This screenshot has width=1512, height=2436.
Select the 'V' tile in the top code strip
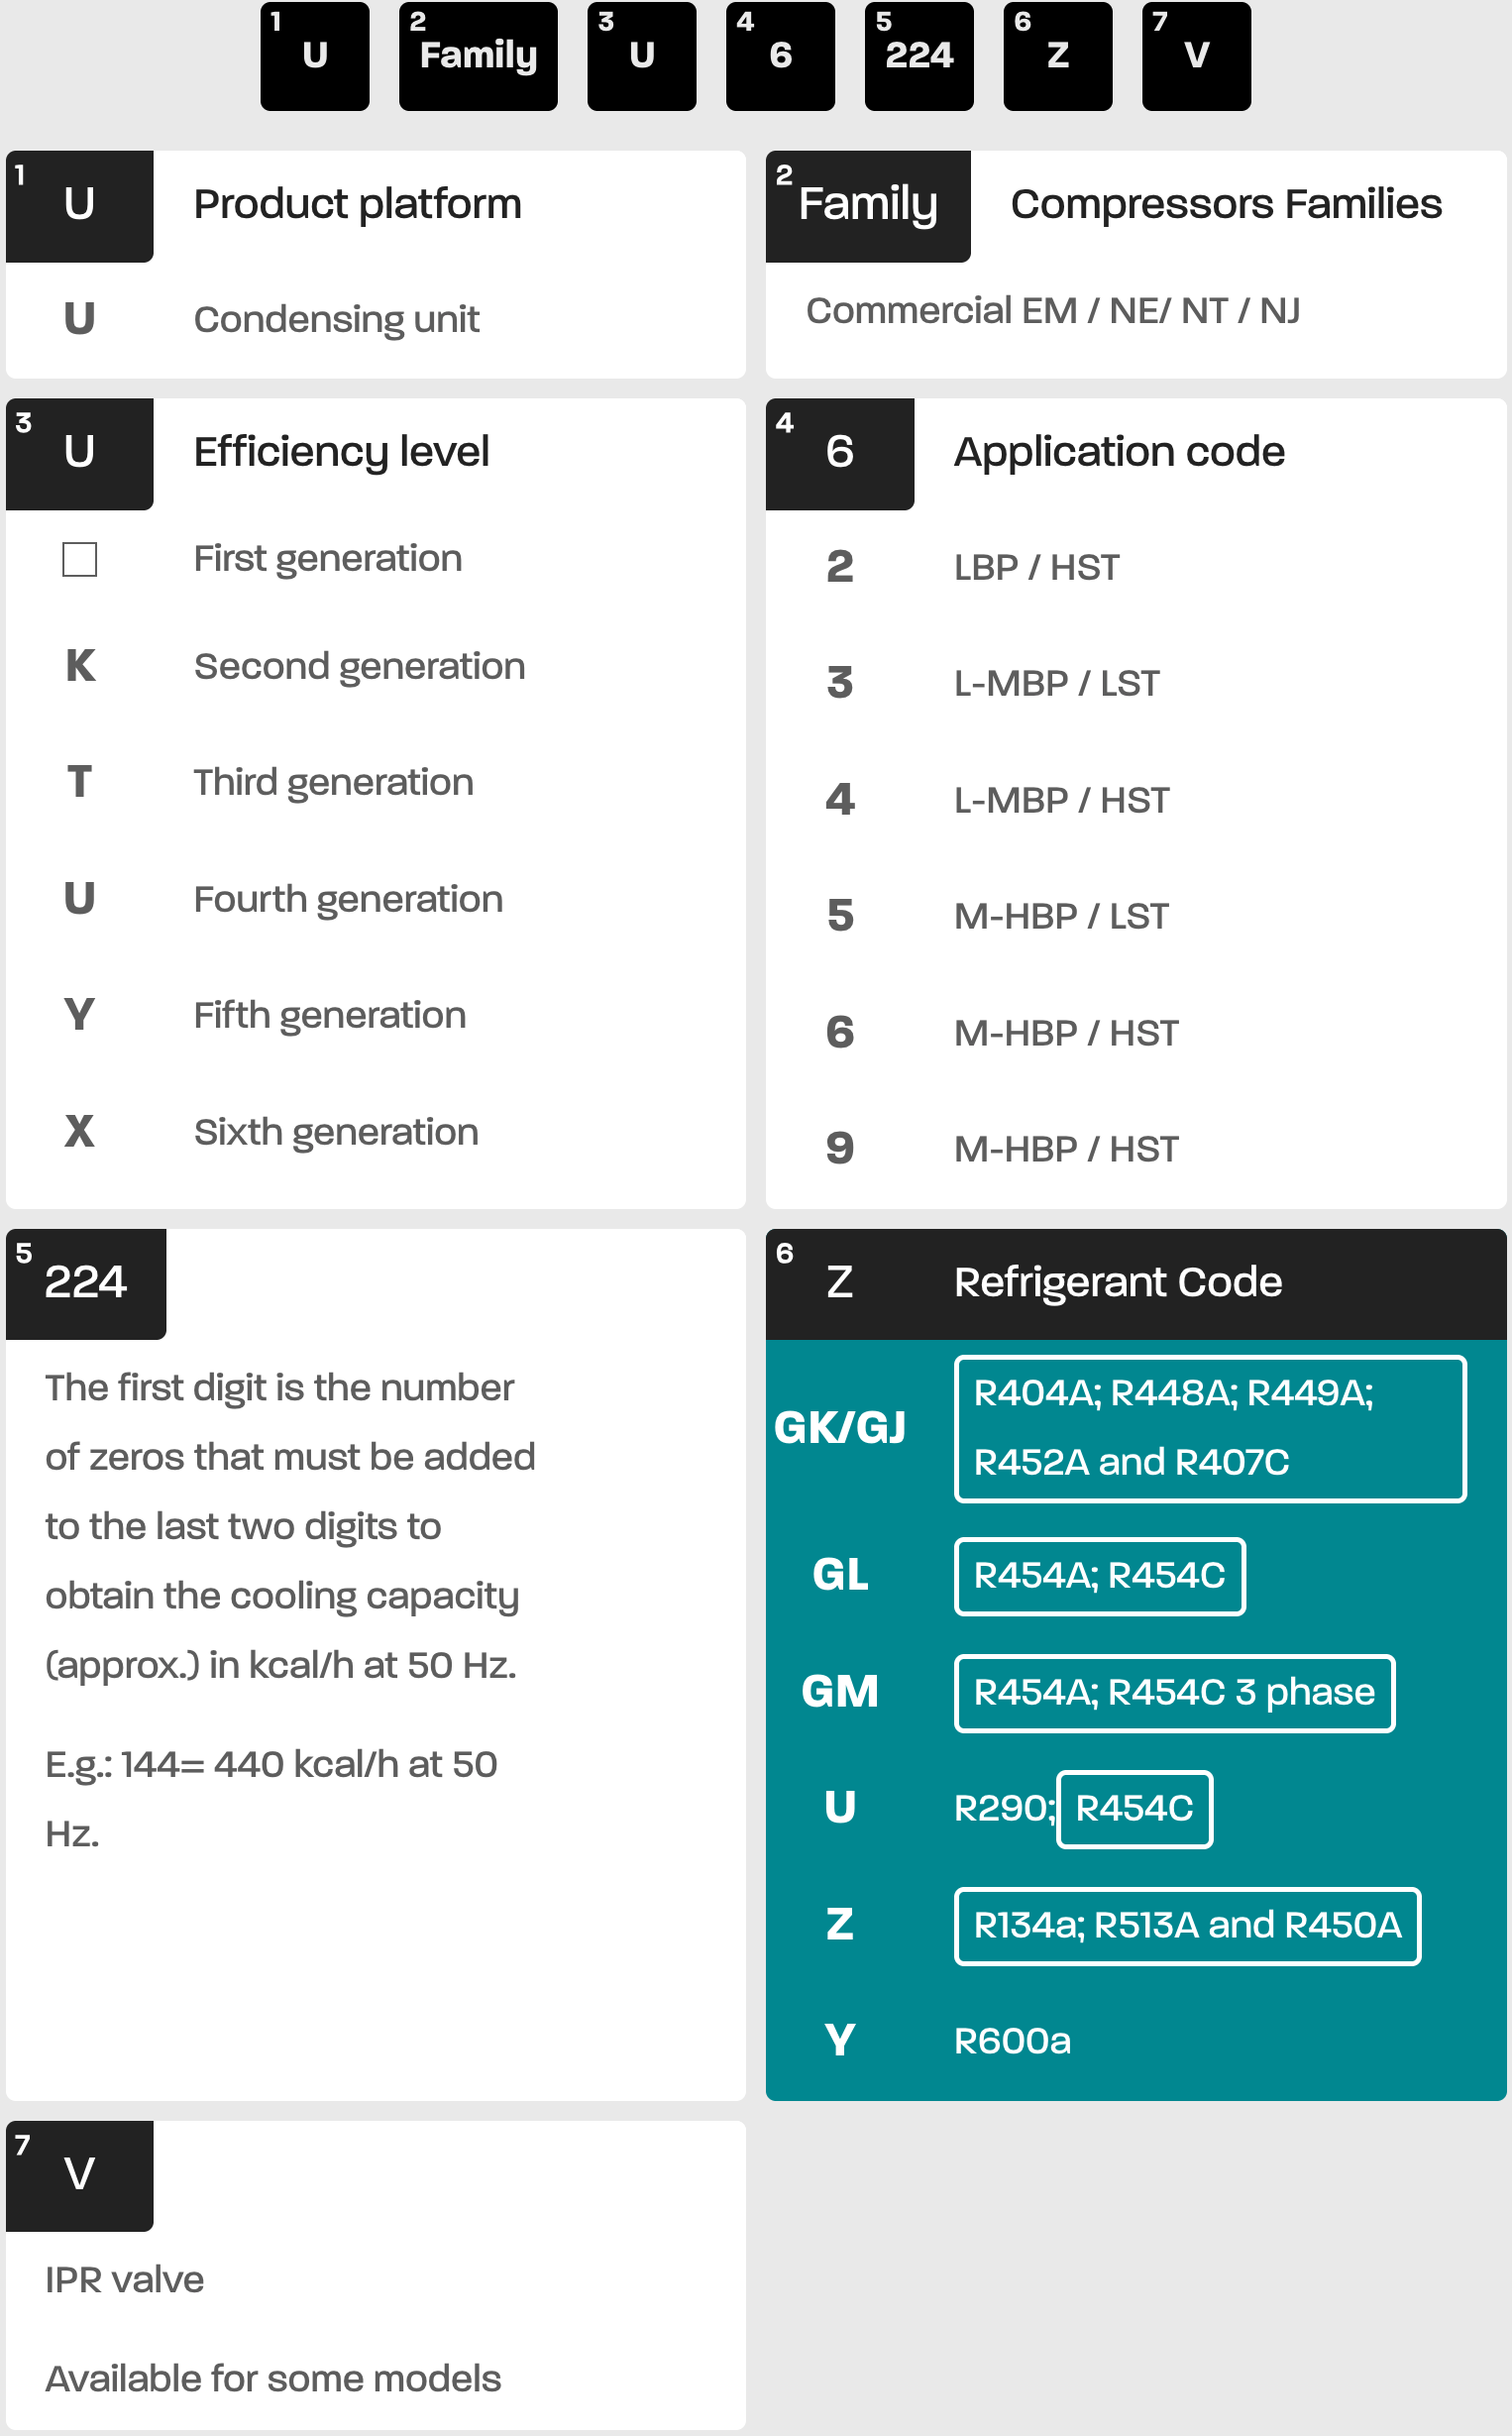click(1195, 56)
